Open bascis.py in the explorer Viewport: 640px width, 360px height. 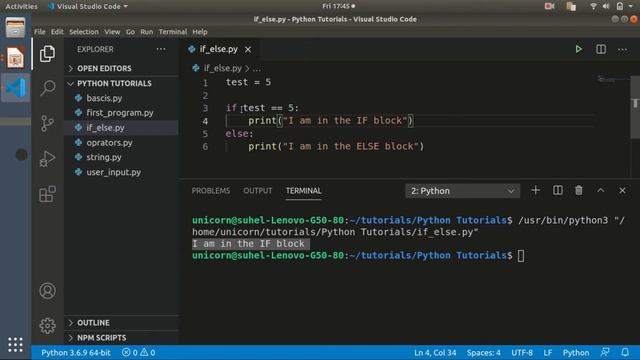pos(121,98)
